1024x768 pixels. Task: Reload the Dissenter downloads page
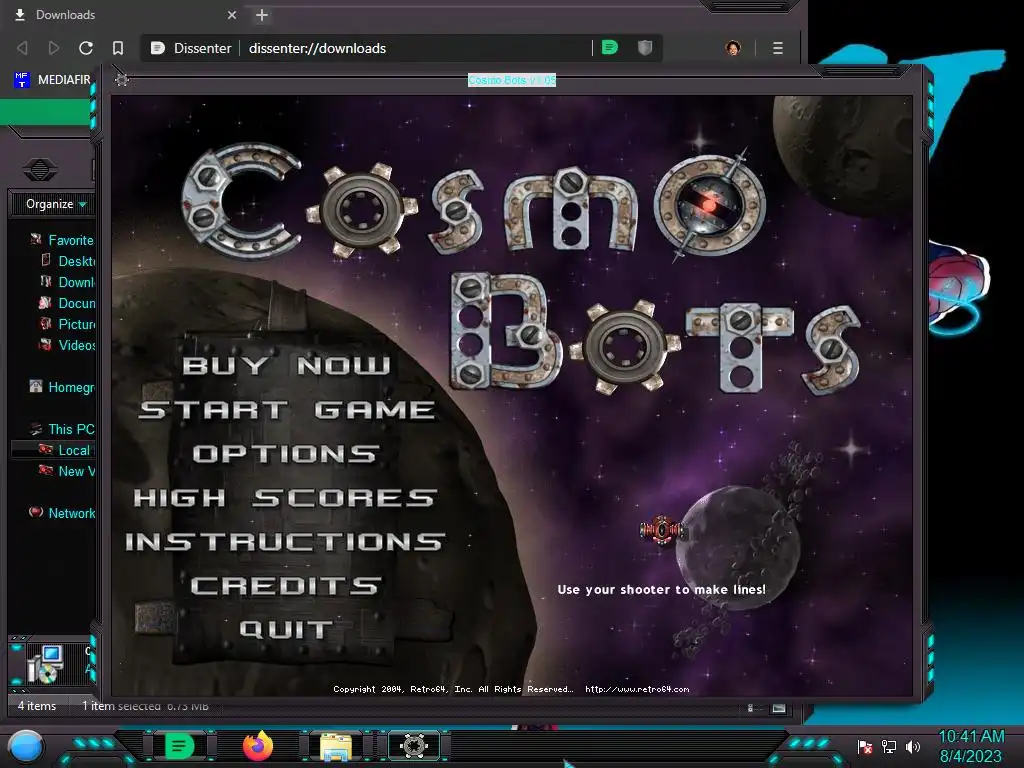86,48
